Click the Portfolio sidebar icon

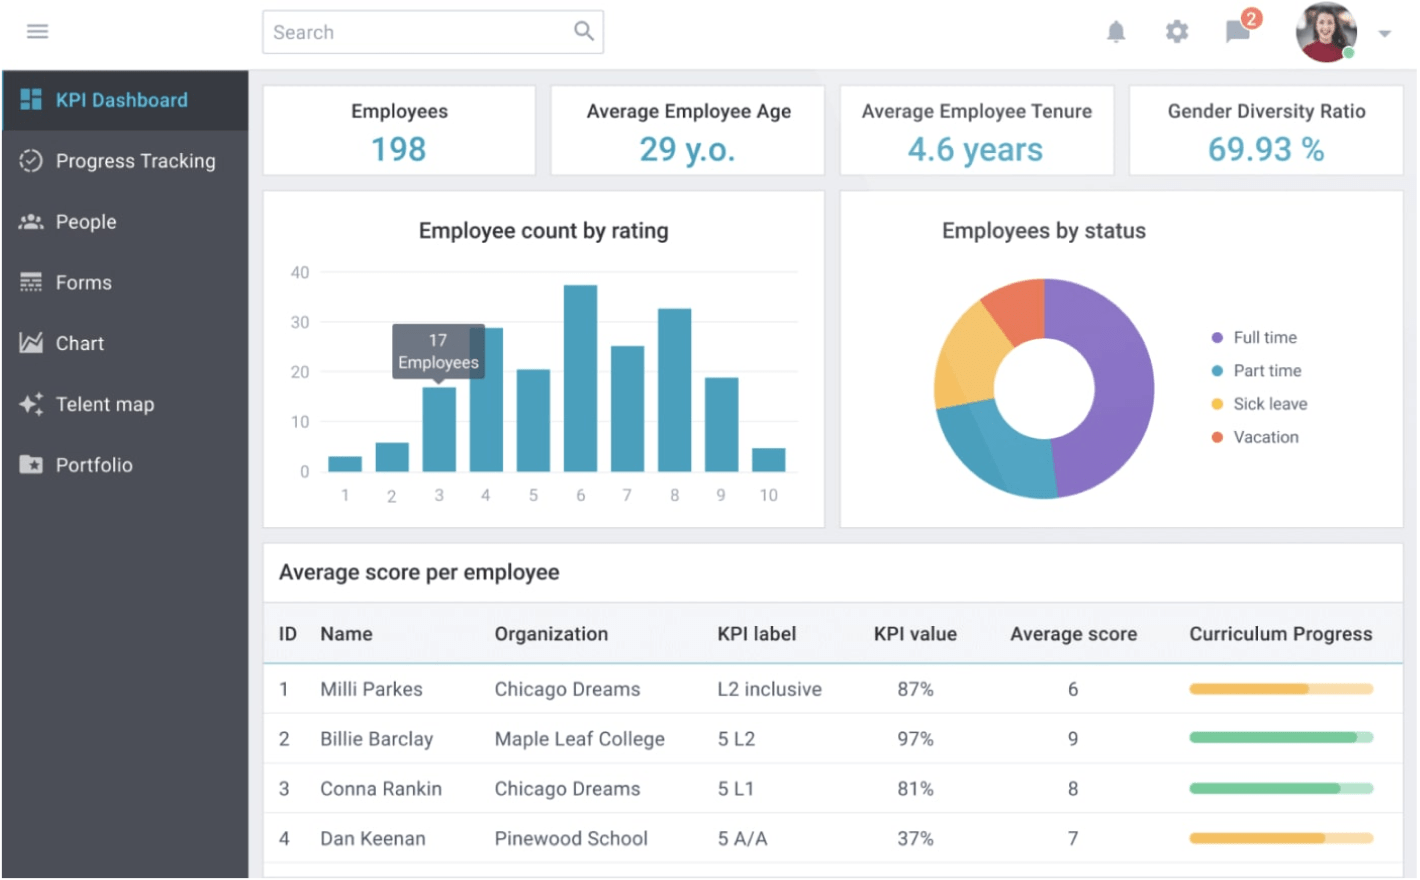coord(31,464)
